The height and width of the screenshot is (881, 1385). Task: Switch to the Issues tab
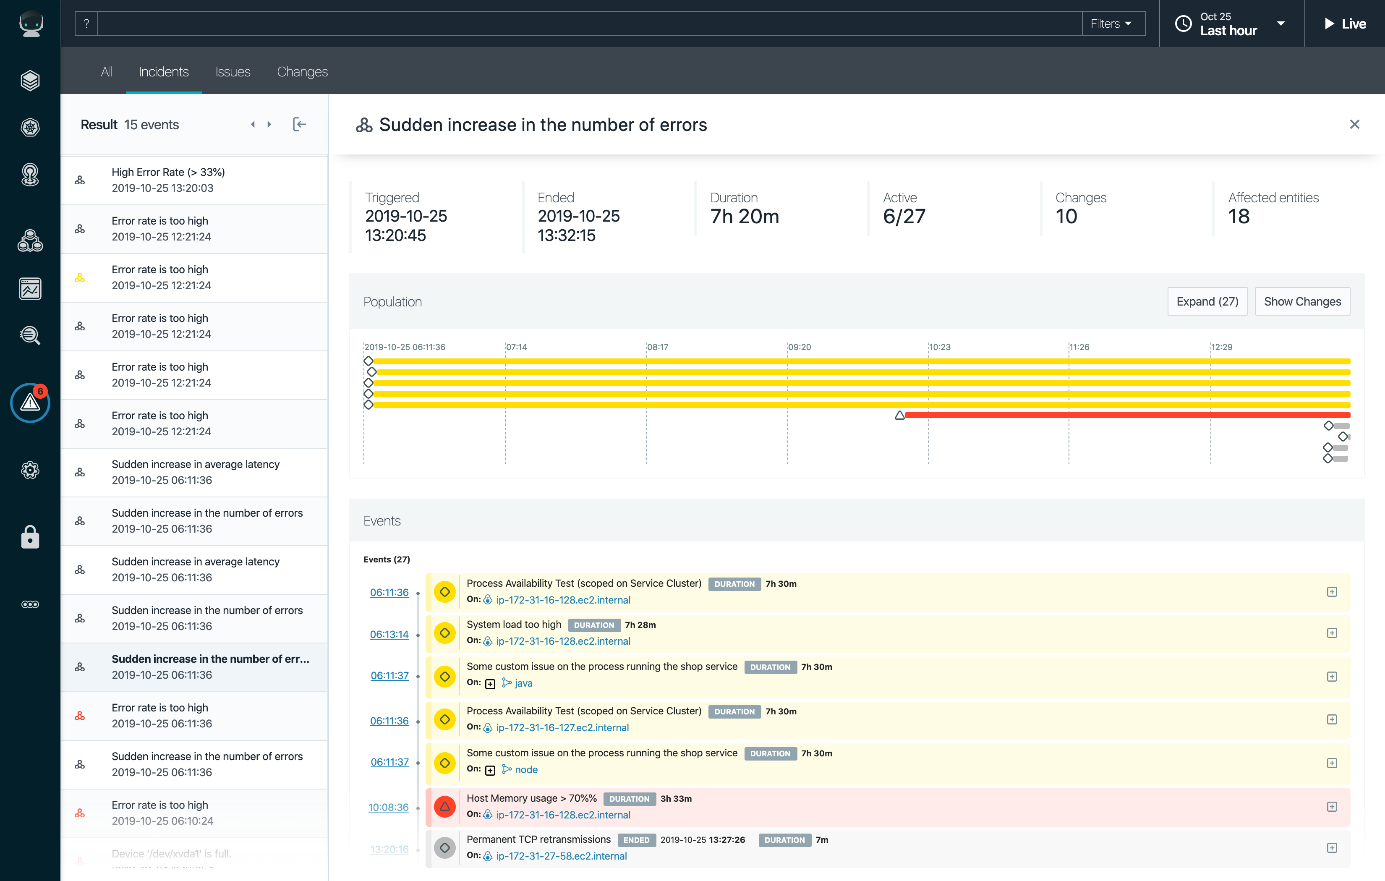233,72
